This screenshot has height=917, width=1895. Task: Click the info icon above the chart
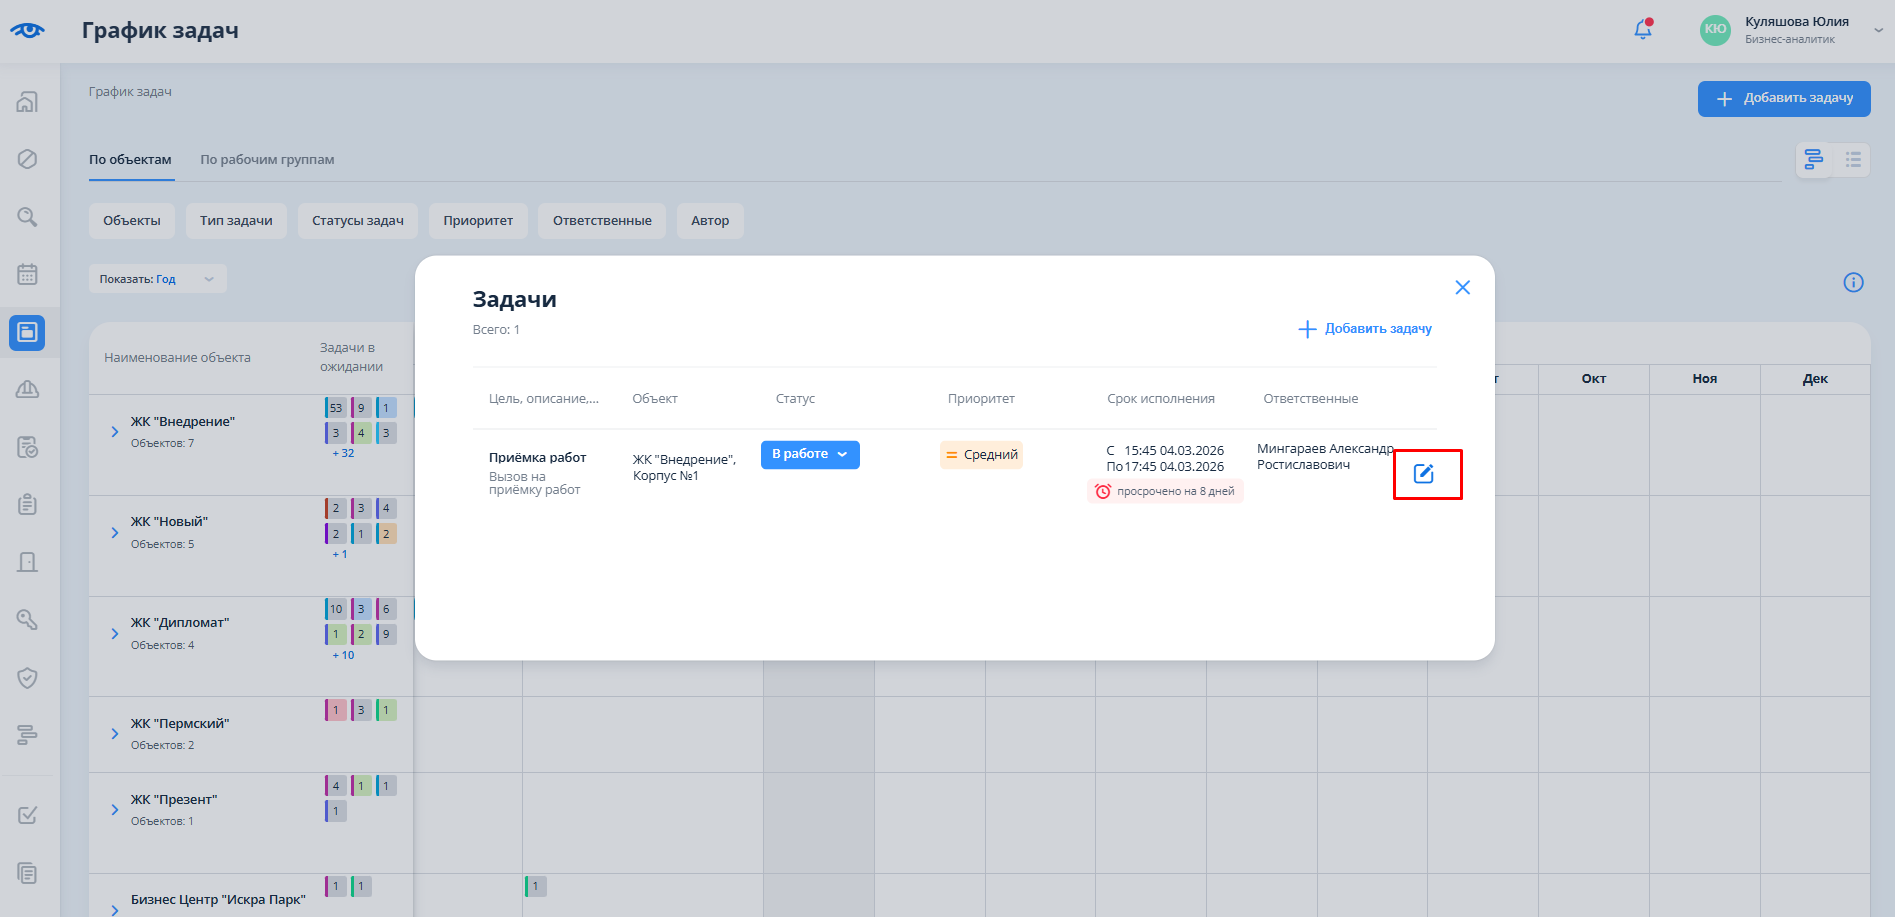(x=1853, y=283)
